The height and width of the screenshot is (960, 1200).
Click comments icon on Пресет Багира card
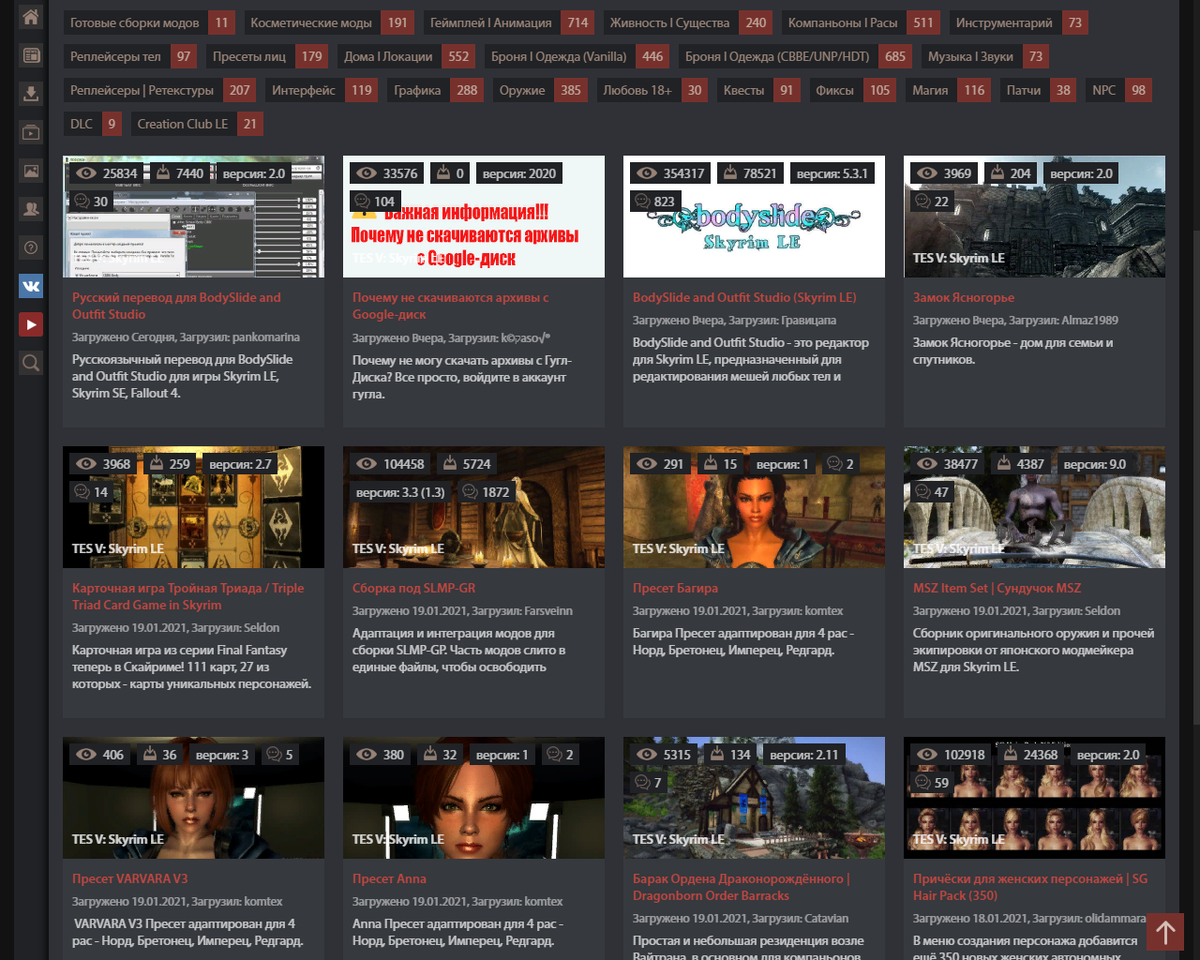pos(834,465)
